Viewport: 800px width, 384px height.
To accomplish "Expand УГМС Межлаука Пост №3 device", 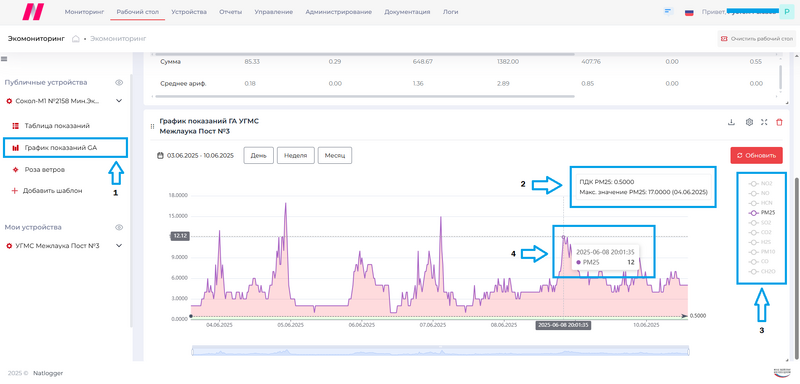I will 119,246.
